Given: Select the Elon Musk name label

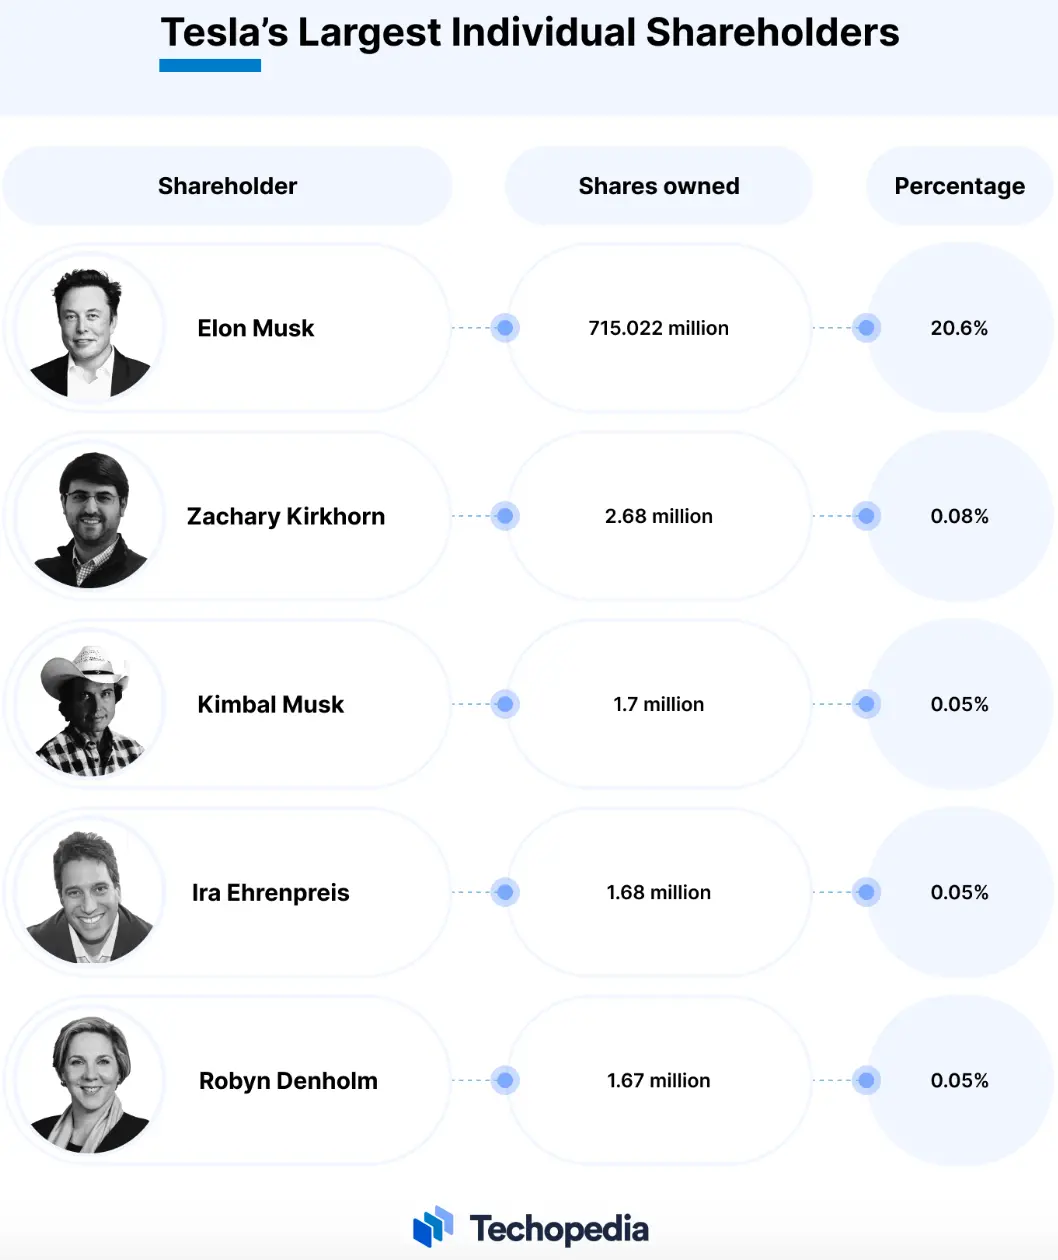Looking at the screenshot, I should pyautogui.click(x=256, y=328).
